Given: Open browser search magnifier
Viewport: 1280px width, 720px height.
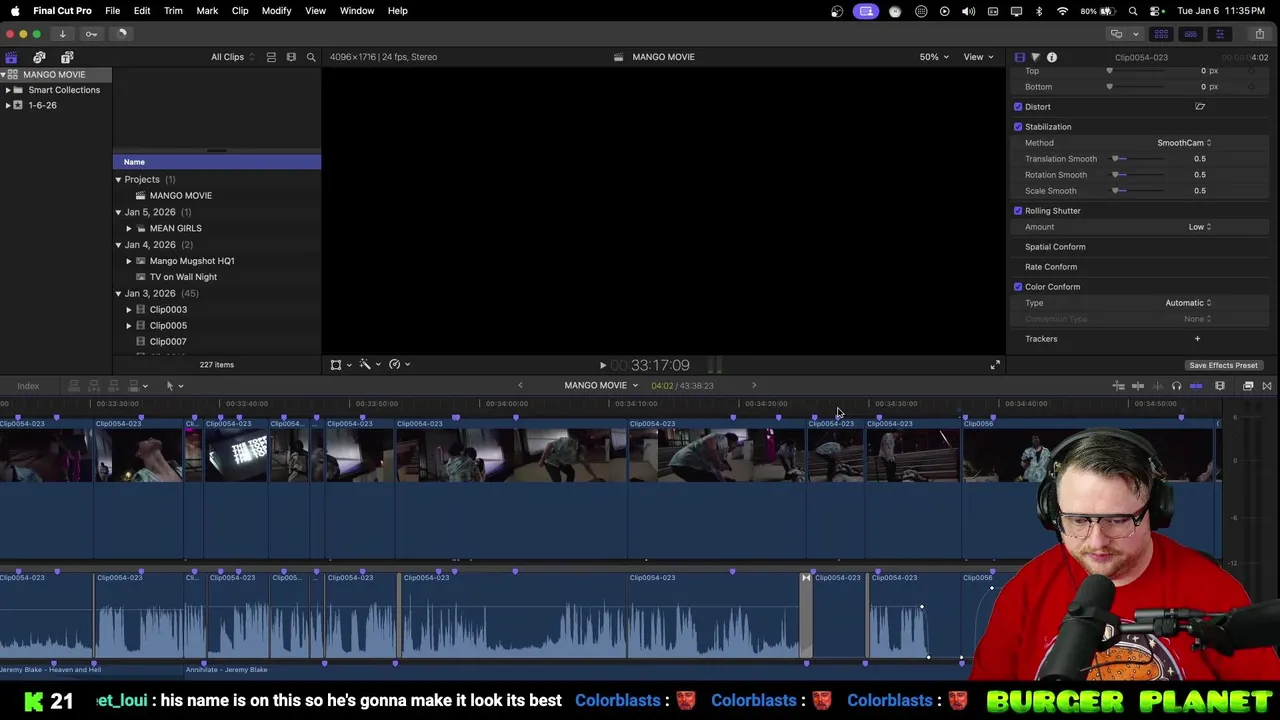Looking at the screenshot, I should click(311, 57).
